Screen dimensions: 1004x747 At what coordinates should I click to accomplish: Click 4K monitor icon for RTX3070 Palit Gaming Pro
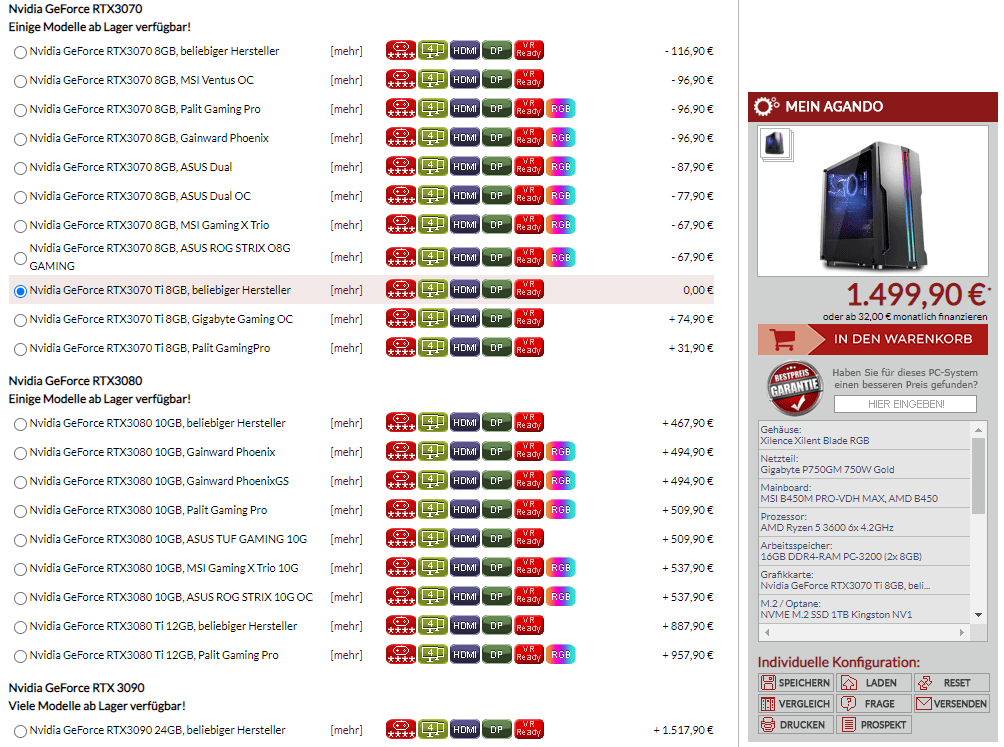[x=433, y=109]
